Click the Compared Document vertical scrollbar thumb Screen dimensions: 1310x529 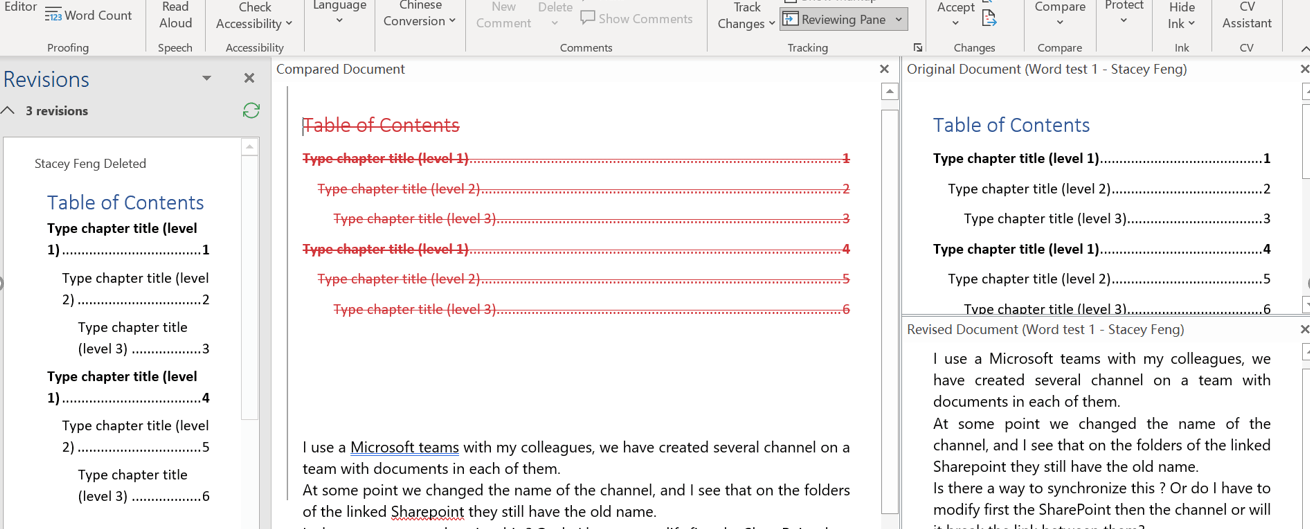[x=890, y=310]
